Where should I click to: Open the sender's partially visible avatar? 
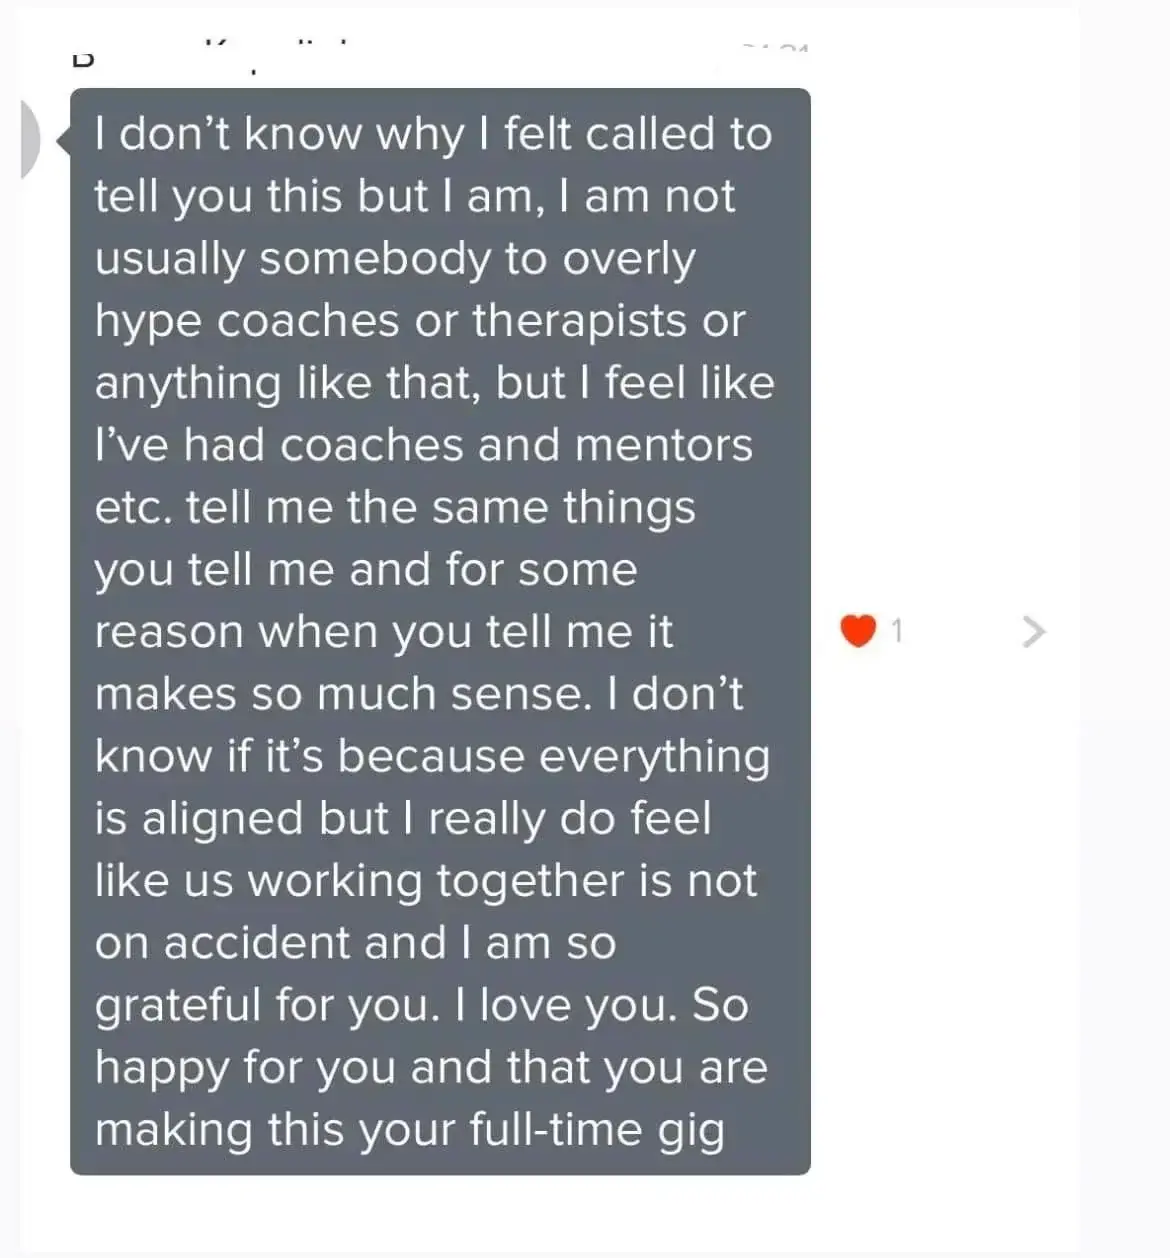tap(30, 140)
